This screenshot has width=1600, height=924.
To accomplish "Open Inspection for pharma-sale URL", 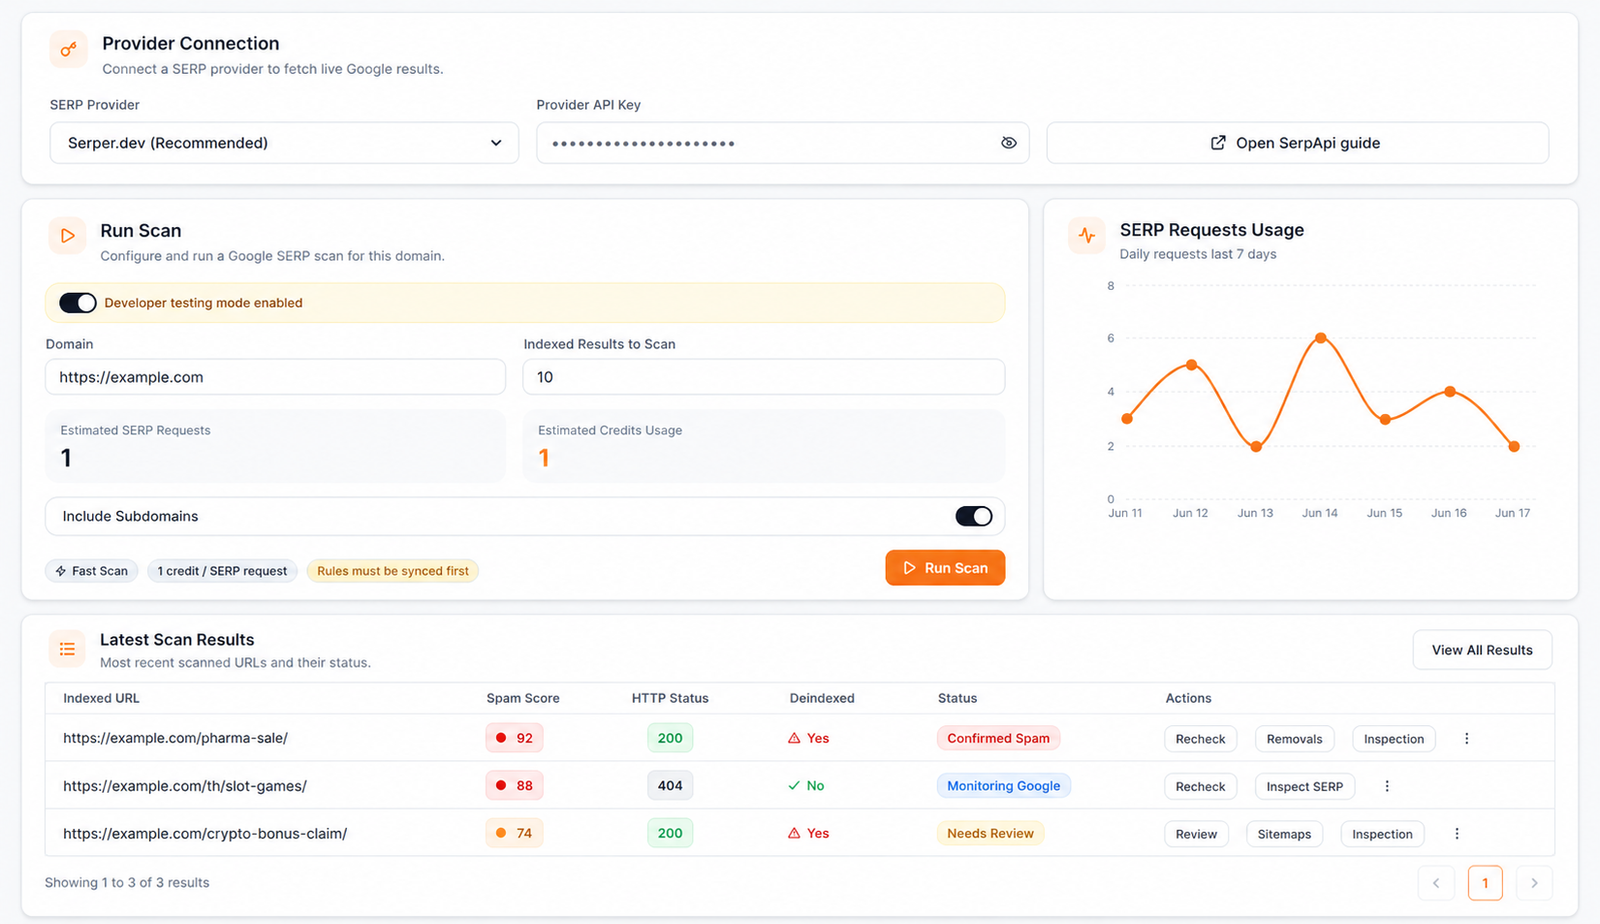I will click(1394, 739).
